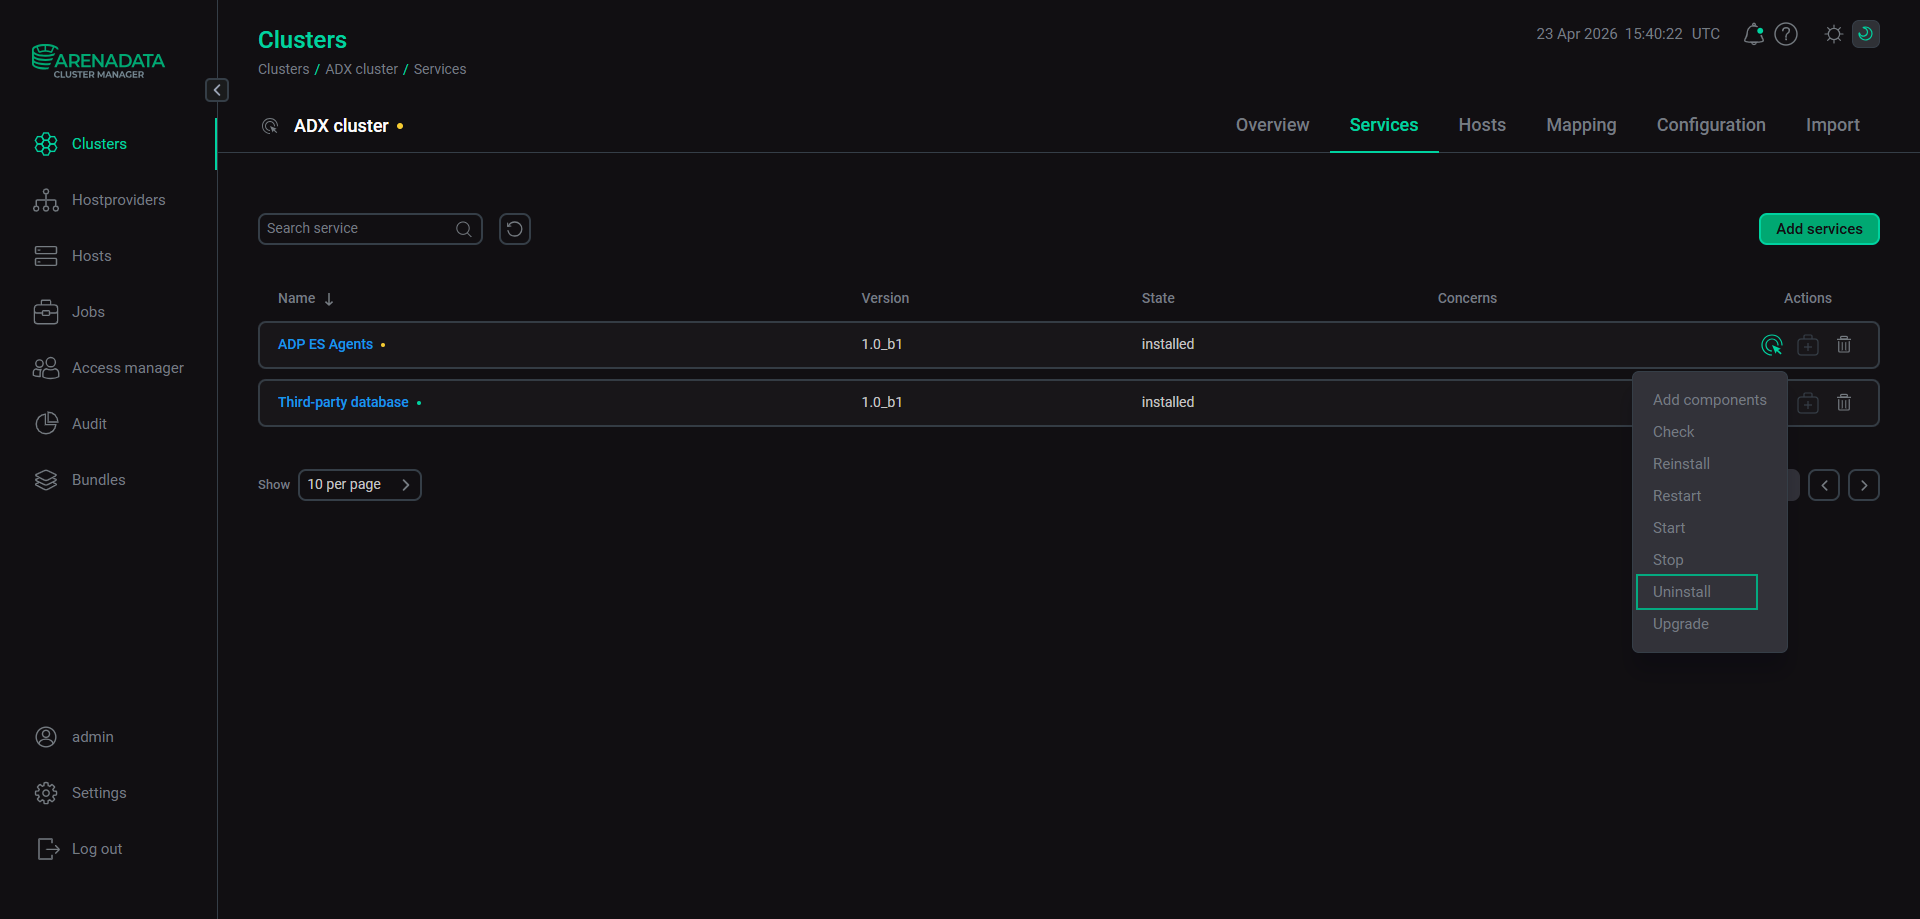The image size is (1920, 919).
Task: Open actions menu for ADP ES Agents
Action: coord(1772,345)
